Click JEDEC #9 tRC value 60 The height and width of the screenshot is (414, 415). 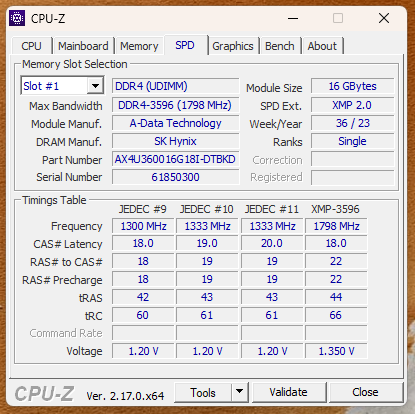point(143,315)
